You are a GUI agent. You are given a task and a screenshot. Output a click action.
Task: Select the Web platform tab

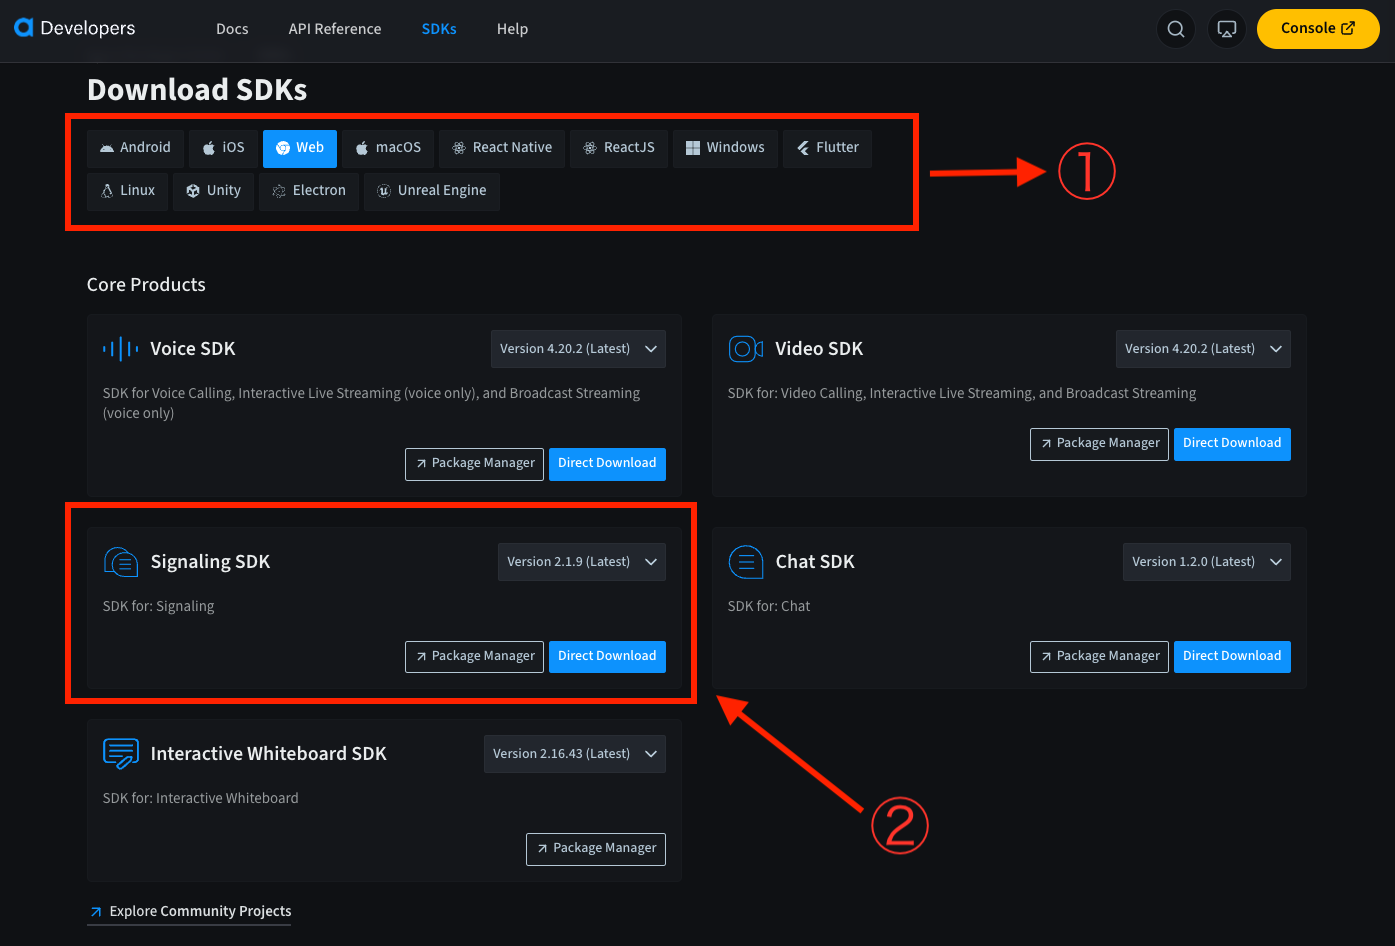point(300,148)
